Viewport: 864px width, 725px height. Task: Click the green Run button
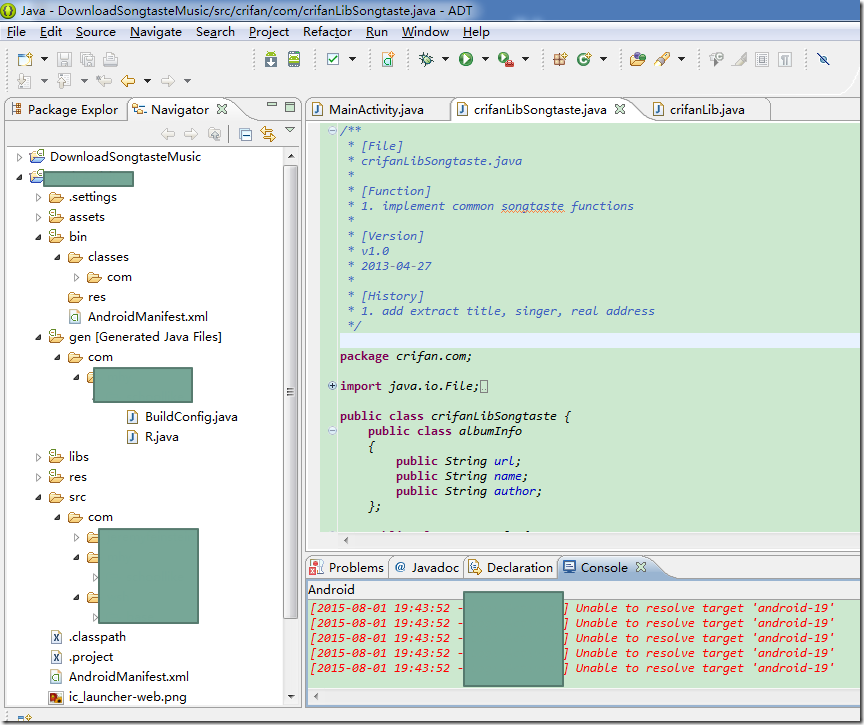point(465,59)
